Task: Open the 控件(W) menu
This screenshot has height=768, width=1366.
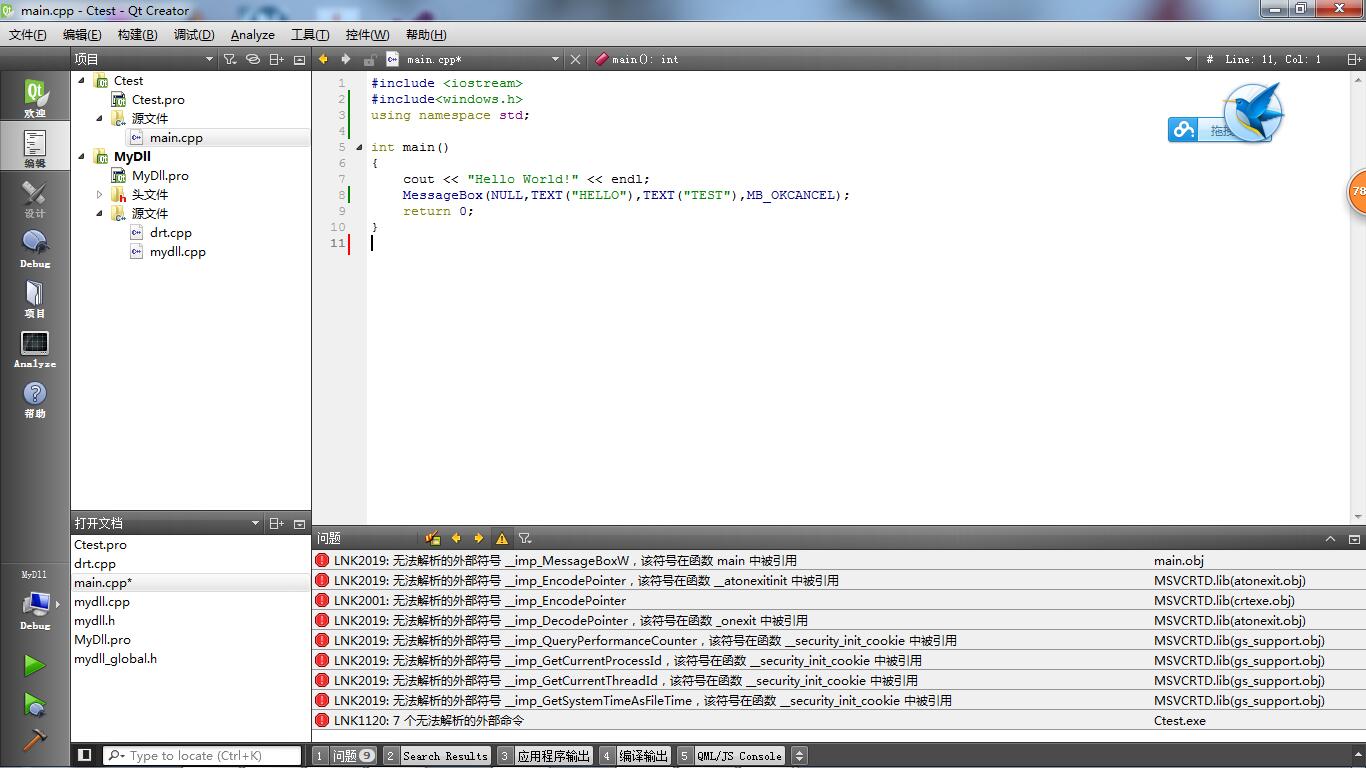Action: [x=367, y=35]
